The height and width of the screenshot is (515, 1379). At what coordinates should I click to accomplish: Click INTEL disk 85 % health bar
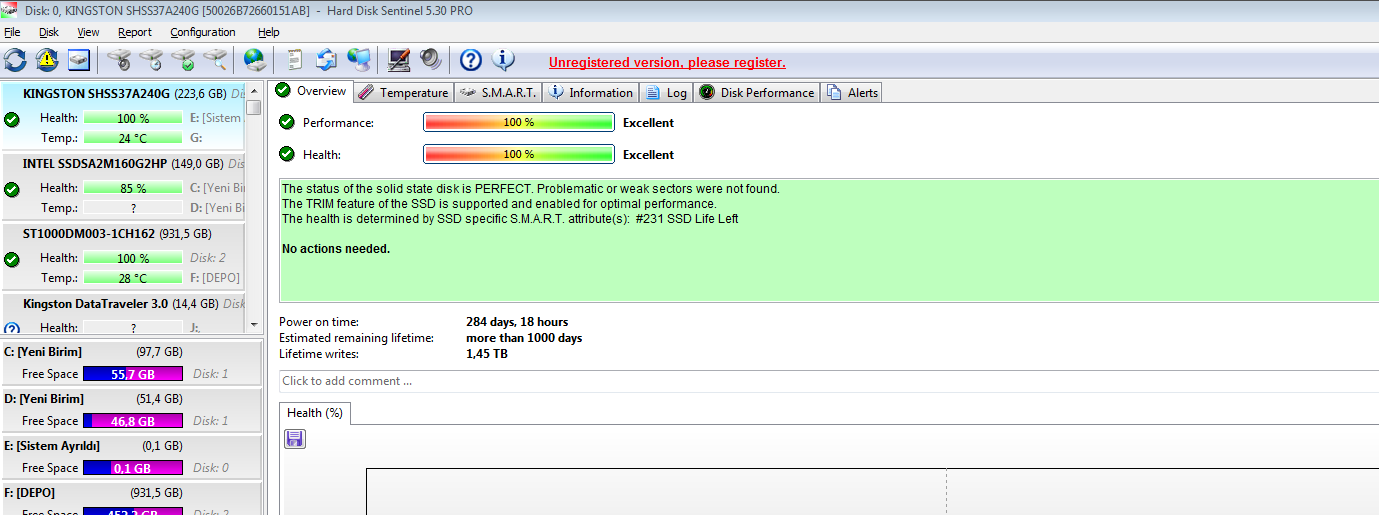tap(132, 188)
